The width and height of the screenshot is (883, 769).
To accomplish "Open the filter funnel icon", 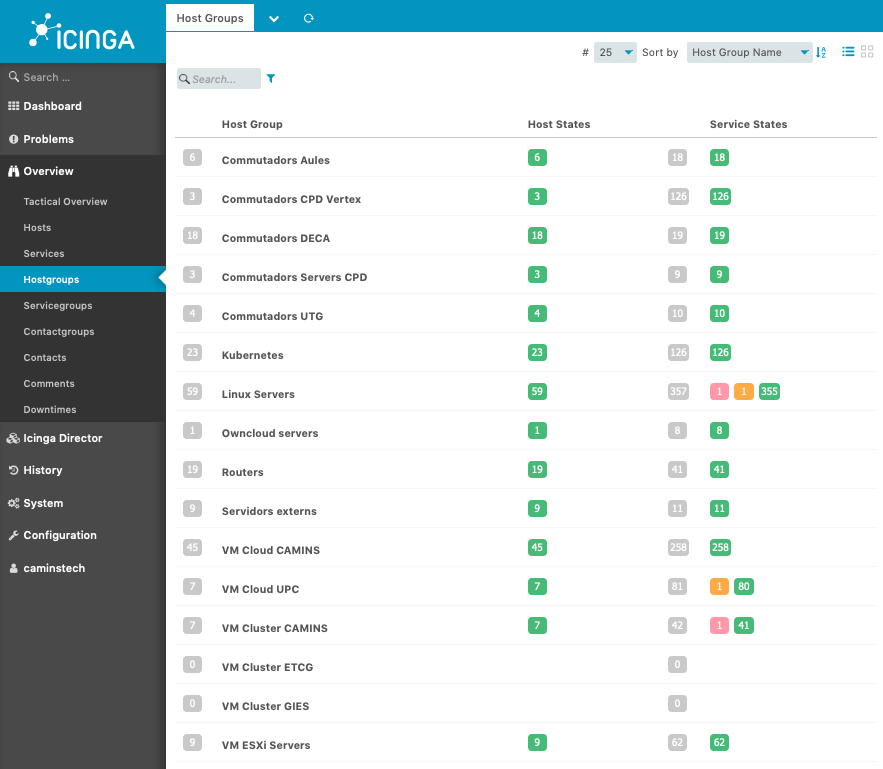I will click(x=271, y=78).
